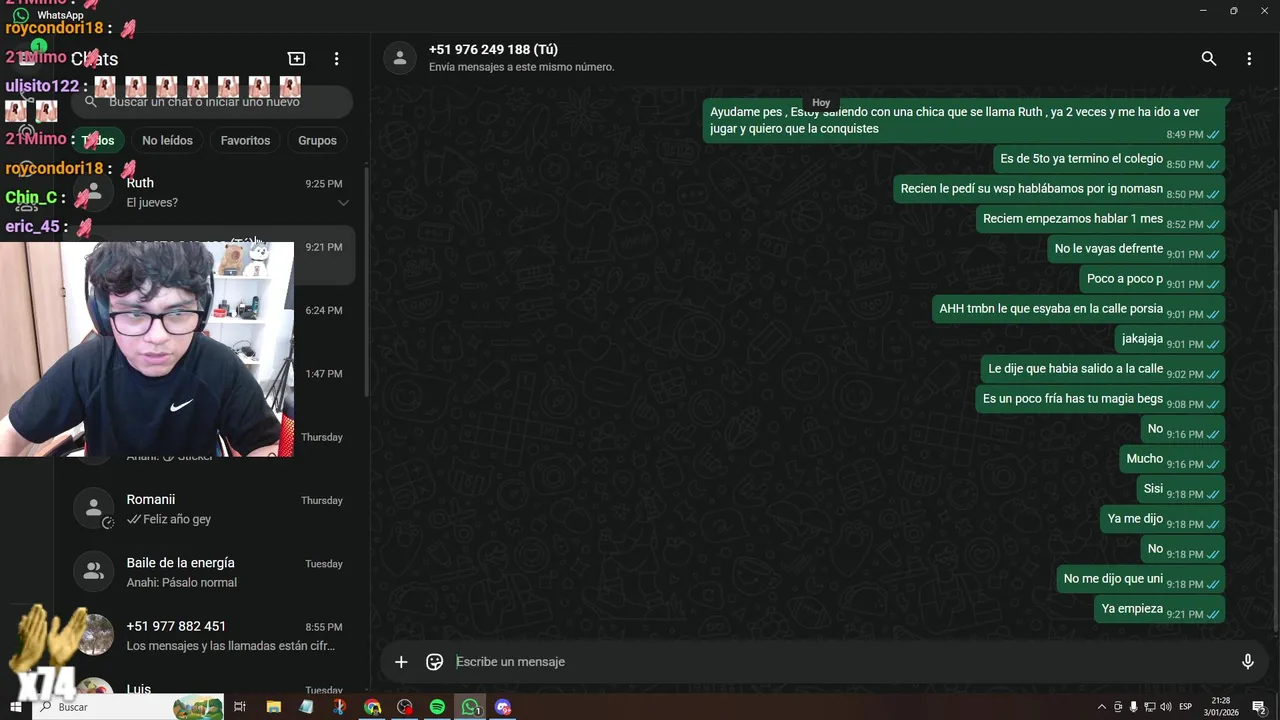This screenshot has height=720, width=1280.
Task: Click the message "Reciem empezamos hablar 1 mes"
Action: pos(1100,219)
